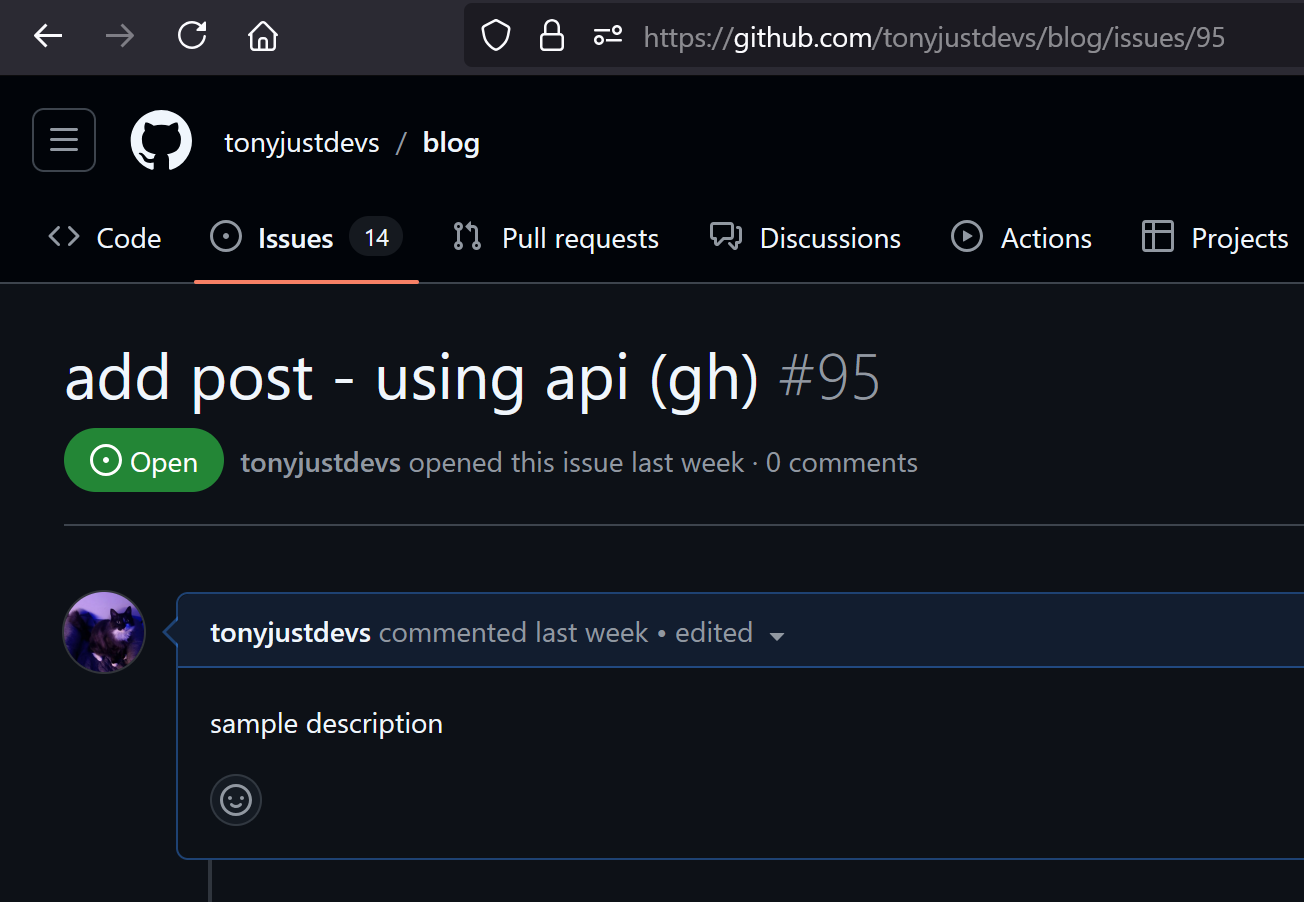
Task: Click the browser forward arrow
Action: (x=120, y=37)
